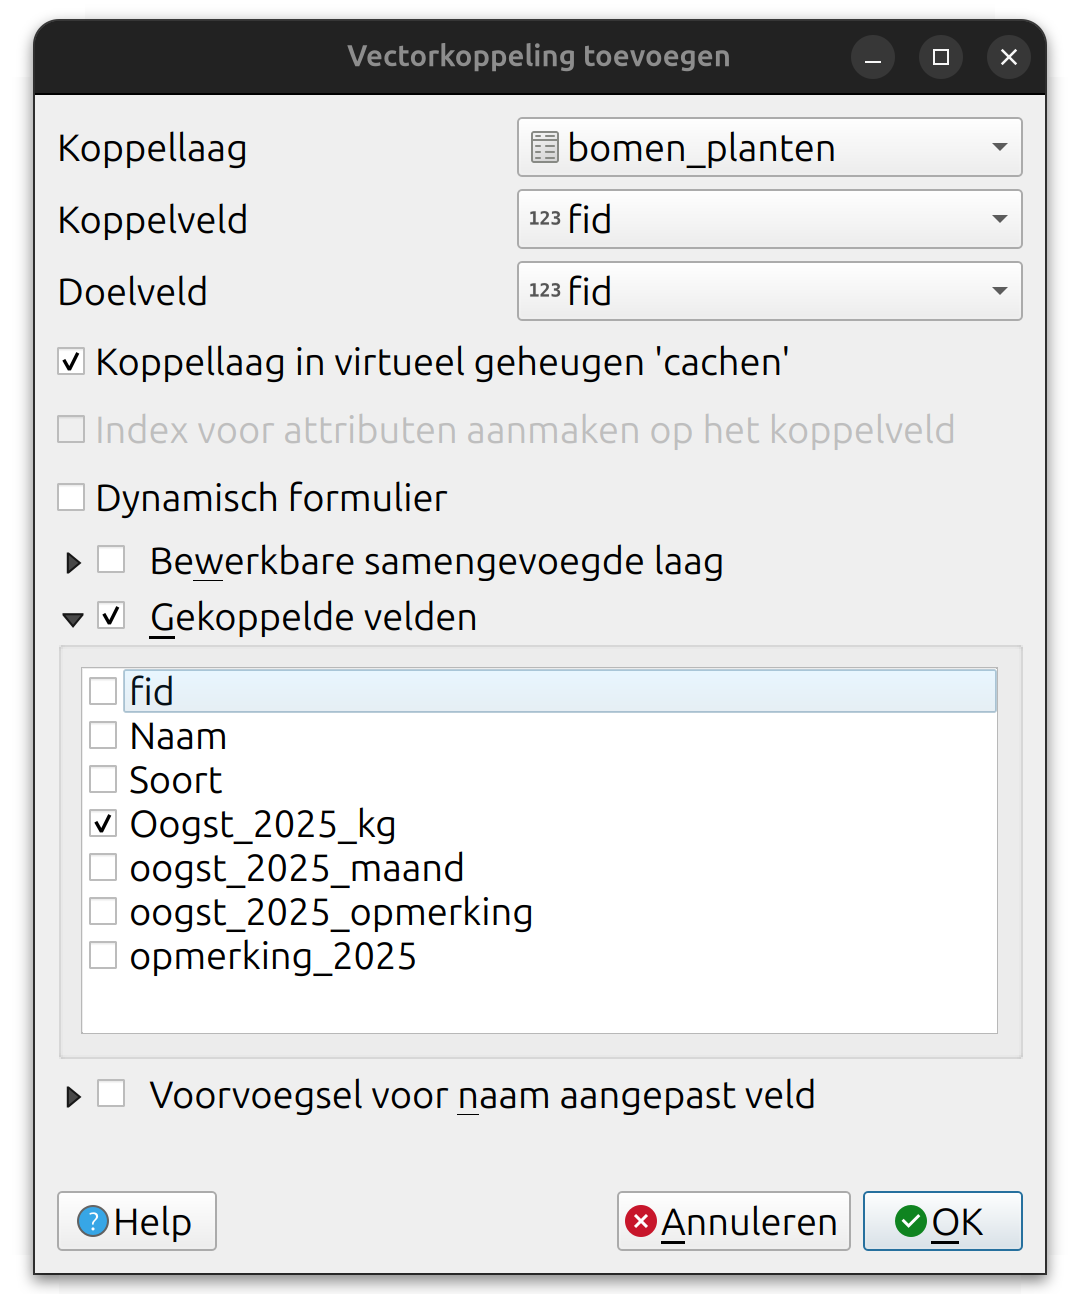
Task: Collapse the Gekoppelde velden section
Action: coord(73,619)
